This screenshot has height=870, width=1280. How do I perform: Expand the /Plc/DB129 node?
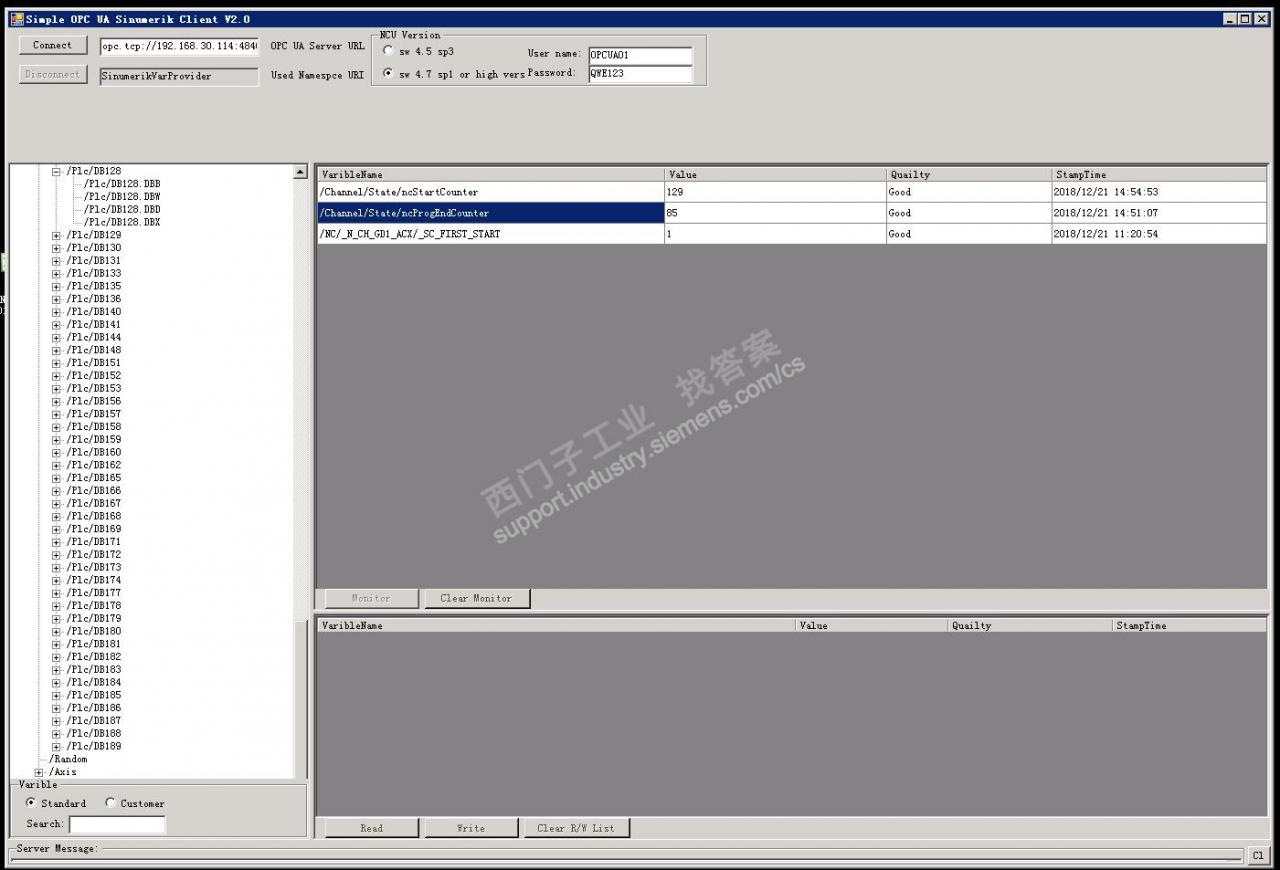coord(57,235)
